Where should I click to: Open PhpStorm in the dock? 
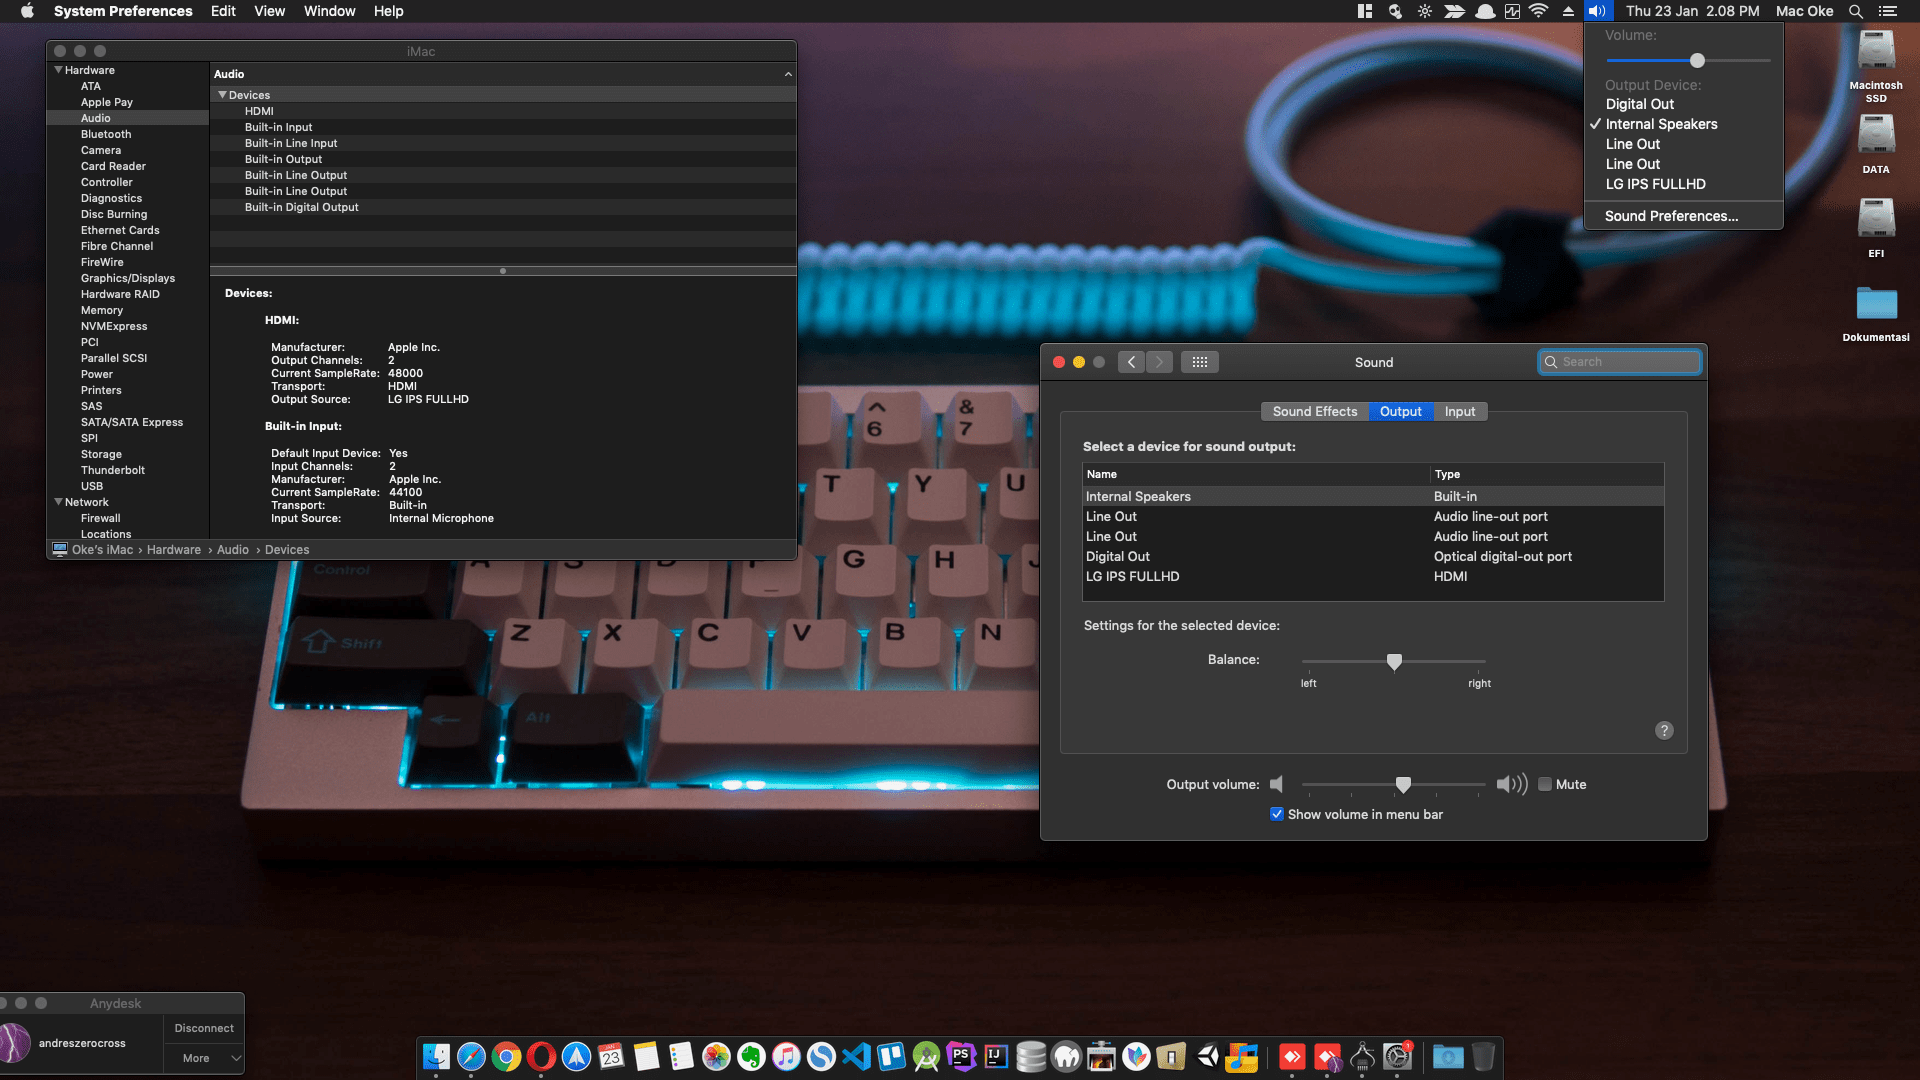961,1057
